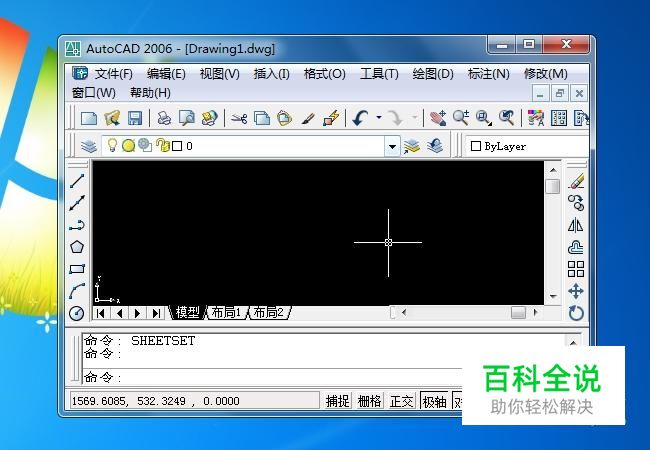Screen dimensions: 650x450
Task: Select the Zoom Window icon
Action: (483, 119)
